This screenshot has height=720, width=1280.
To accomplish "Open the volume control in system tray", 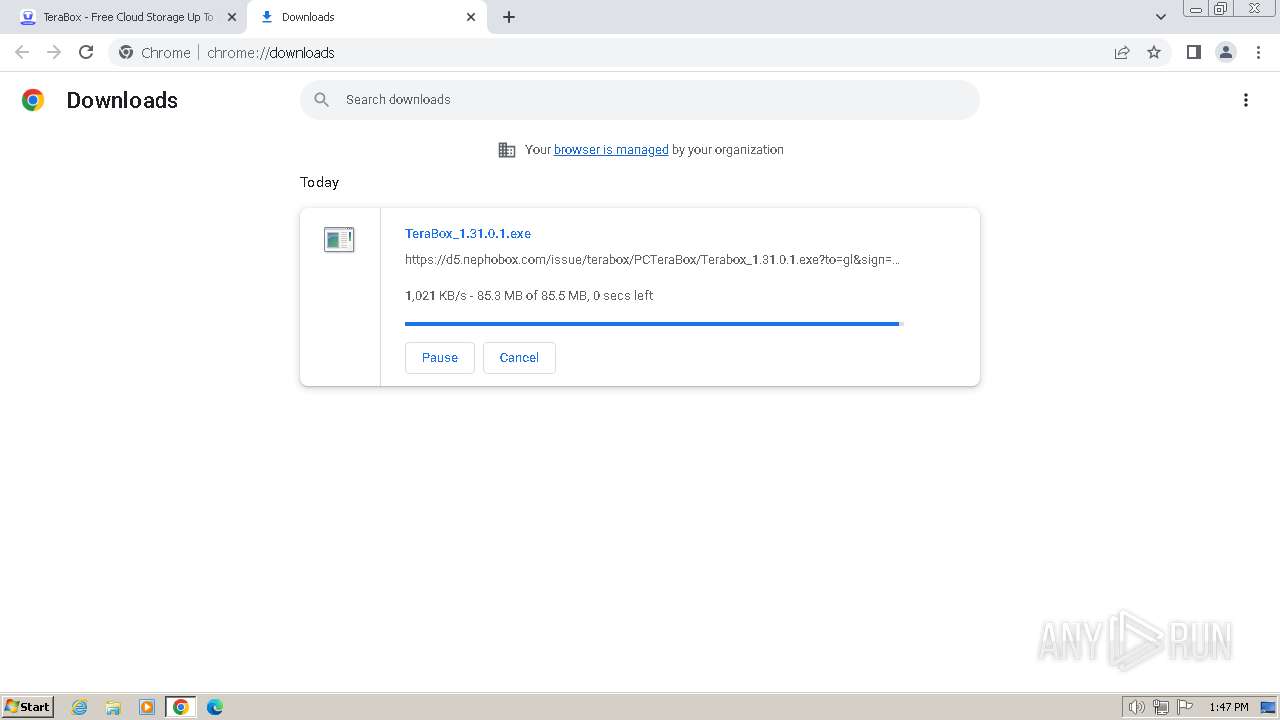I will click(1137, 707).
